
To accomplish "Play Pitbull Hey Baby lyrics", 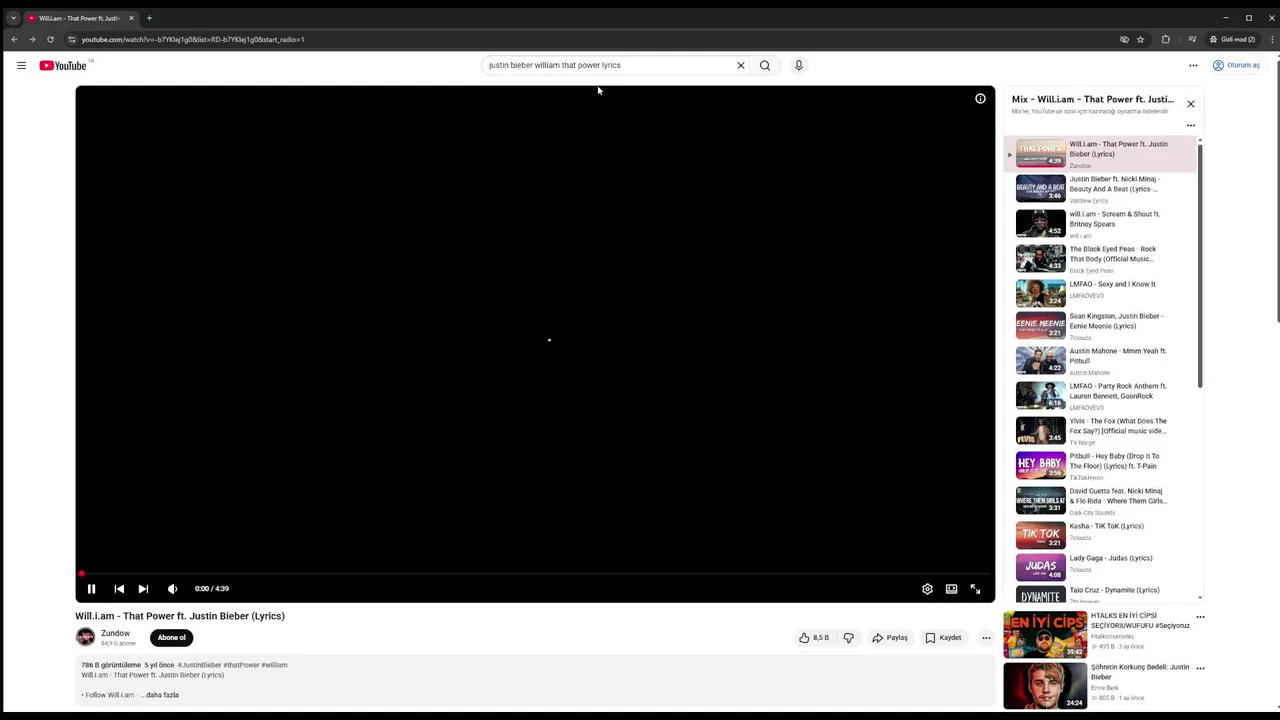I will (x=1100, y=466).
